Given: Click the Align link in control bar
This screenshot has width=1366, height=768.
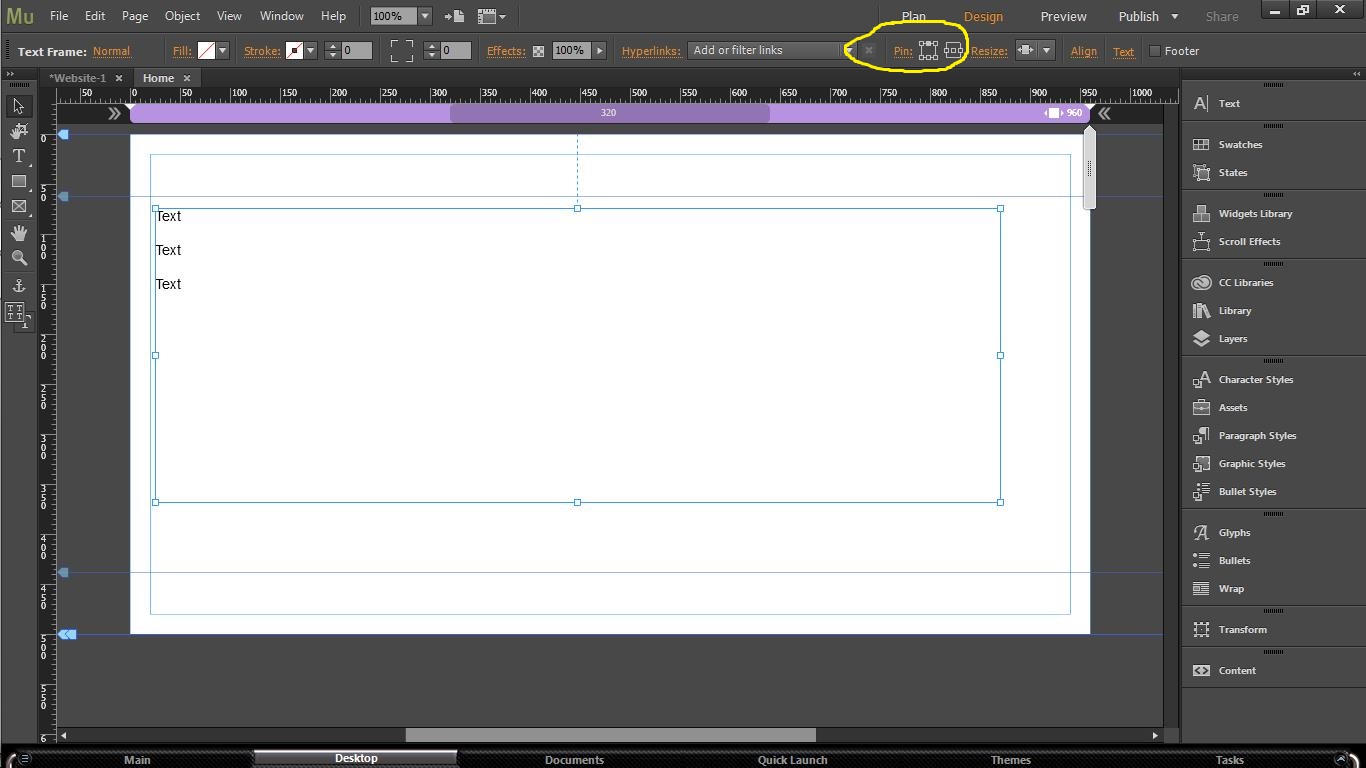Looking at the screenshot, I should [x=1083, y=51].
